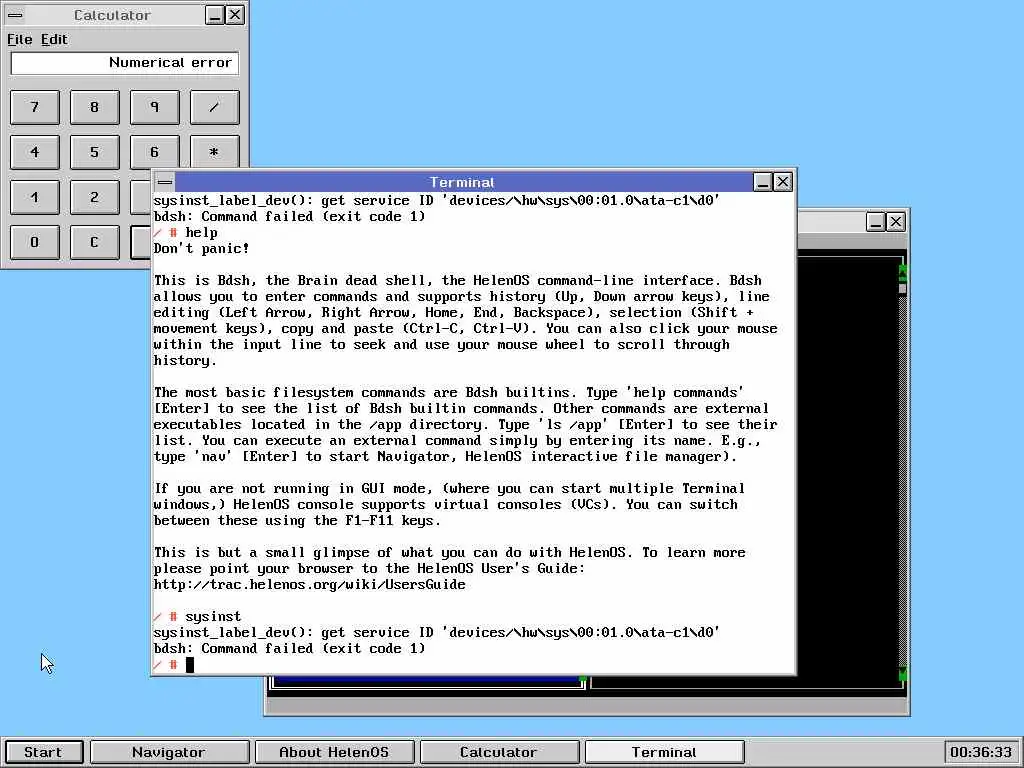
Task: Click the Terminal title bar
Action: click(463, 182)
